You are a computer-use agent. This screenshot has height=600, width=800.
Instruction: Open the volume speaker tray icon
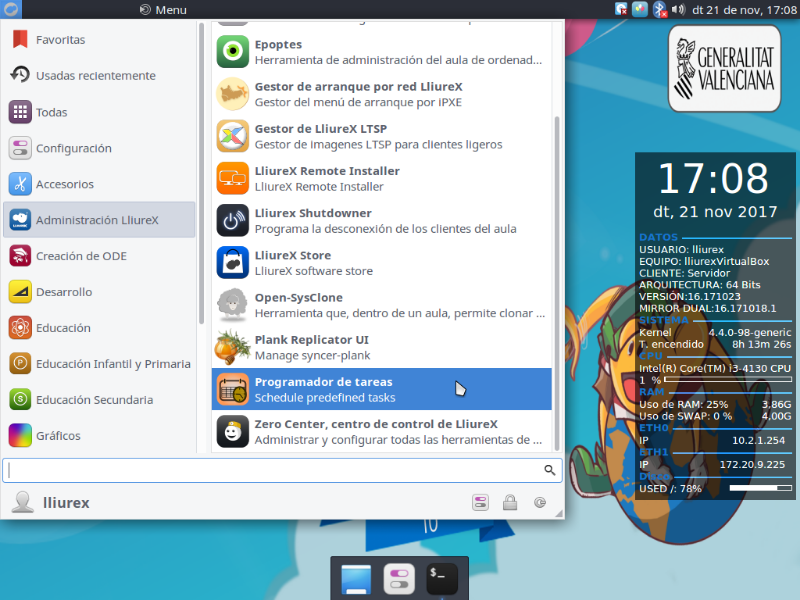[x=678, y=9]
